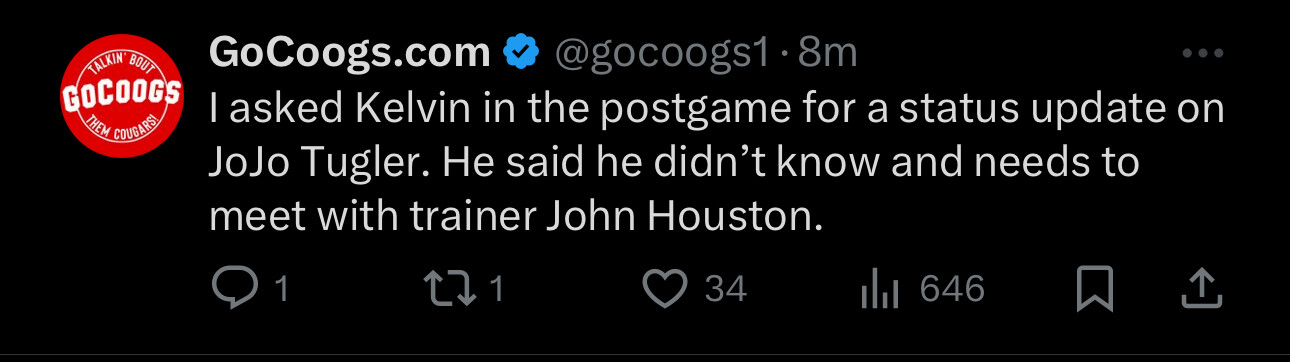Open the tweet via the 8m timestamp
Viewport: 1290px width, 362px height.
click(x=828, y=54)
